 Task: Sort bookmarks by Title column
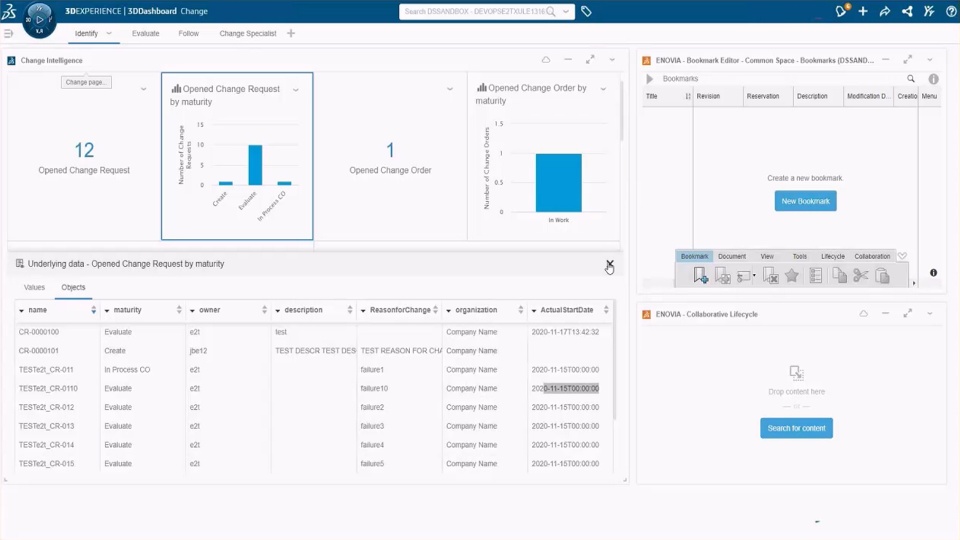click(688, 96)
